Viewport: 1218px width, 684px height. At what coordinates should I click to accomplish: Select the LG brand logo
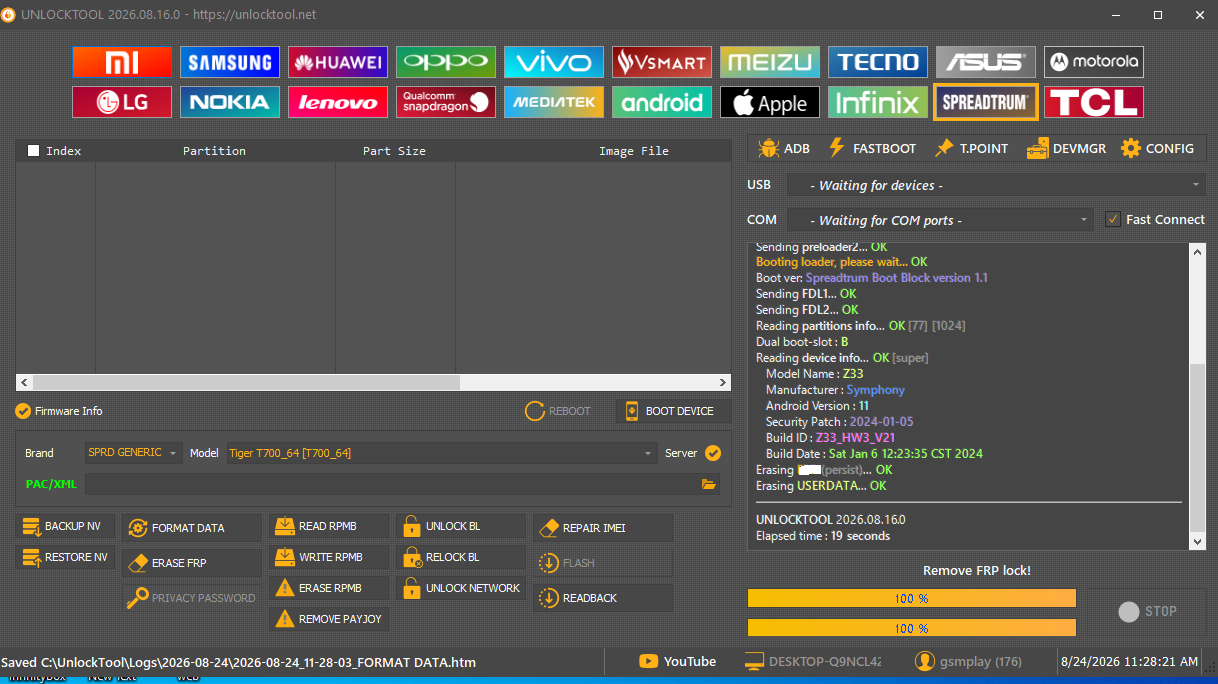tap(122, 102)
